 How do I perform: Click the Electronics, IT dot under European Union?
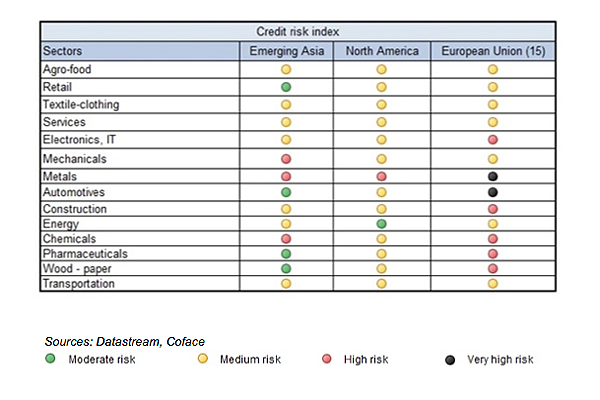(493, 138)
